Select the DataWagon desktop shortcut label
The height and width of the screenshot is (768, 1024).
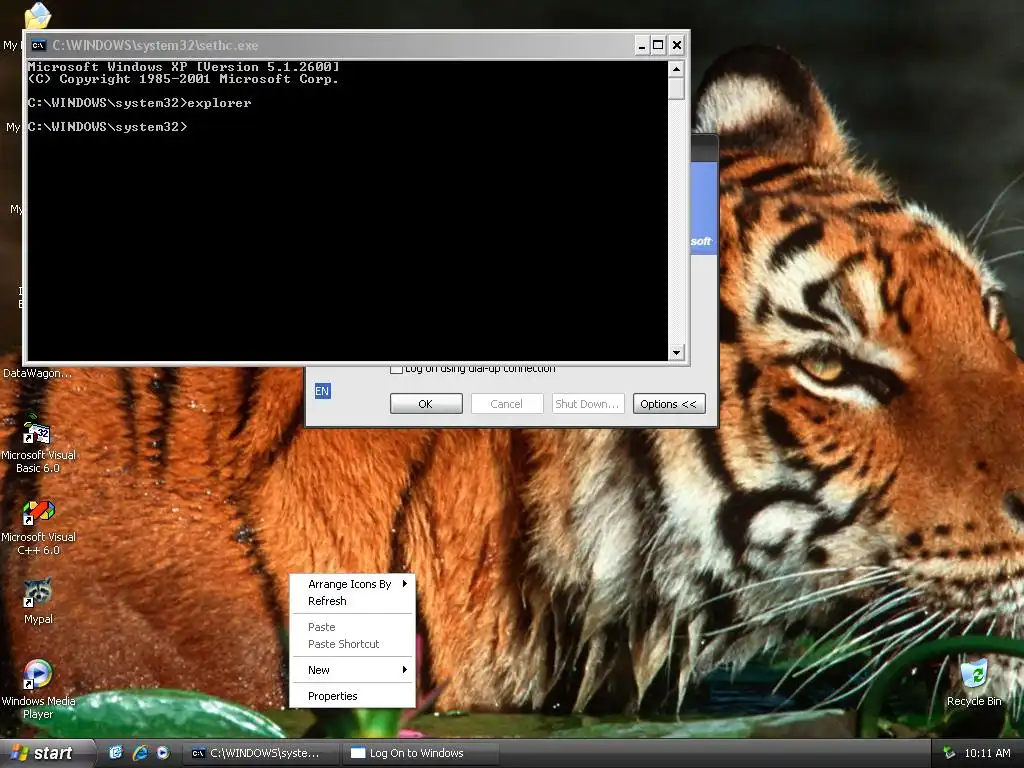pyautogui.click(x=37, y=373)
